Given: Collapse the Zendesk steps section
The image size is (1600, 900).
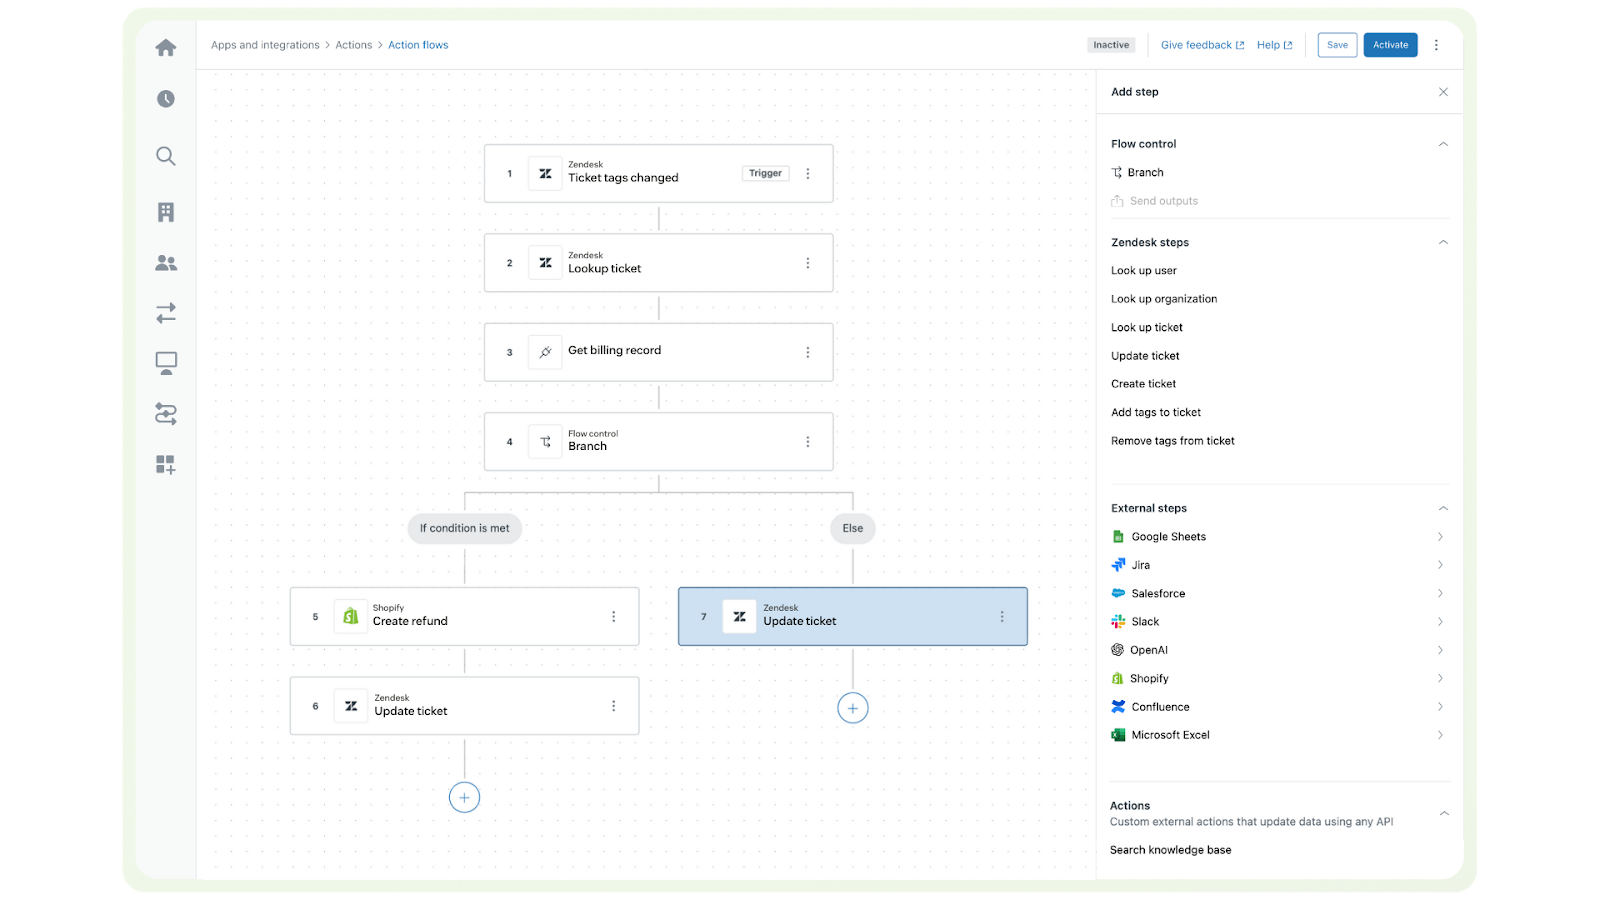Looking at the screenshot, I should click(1443, 242).
